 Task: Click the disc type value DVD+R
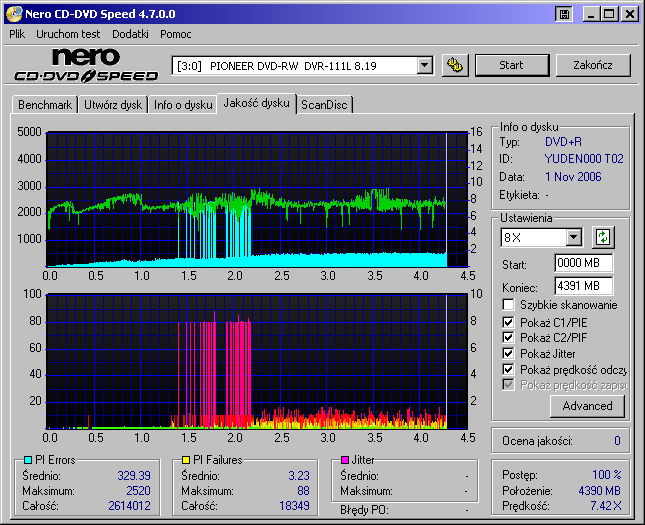563,142
